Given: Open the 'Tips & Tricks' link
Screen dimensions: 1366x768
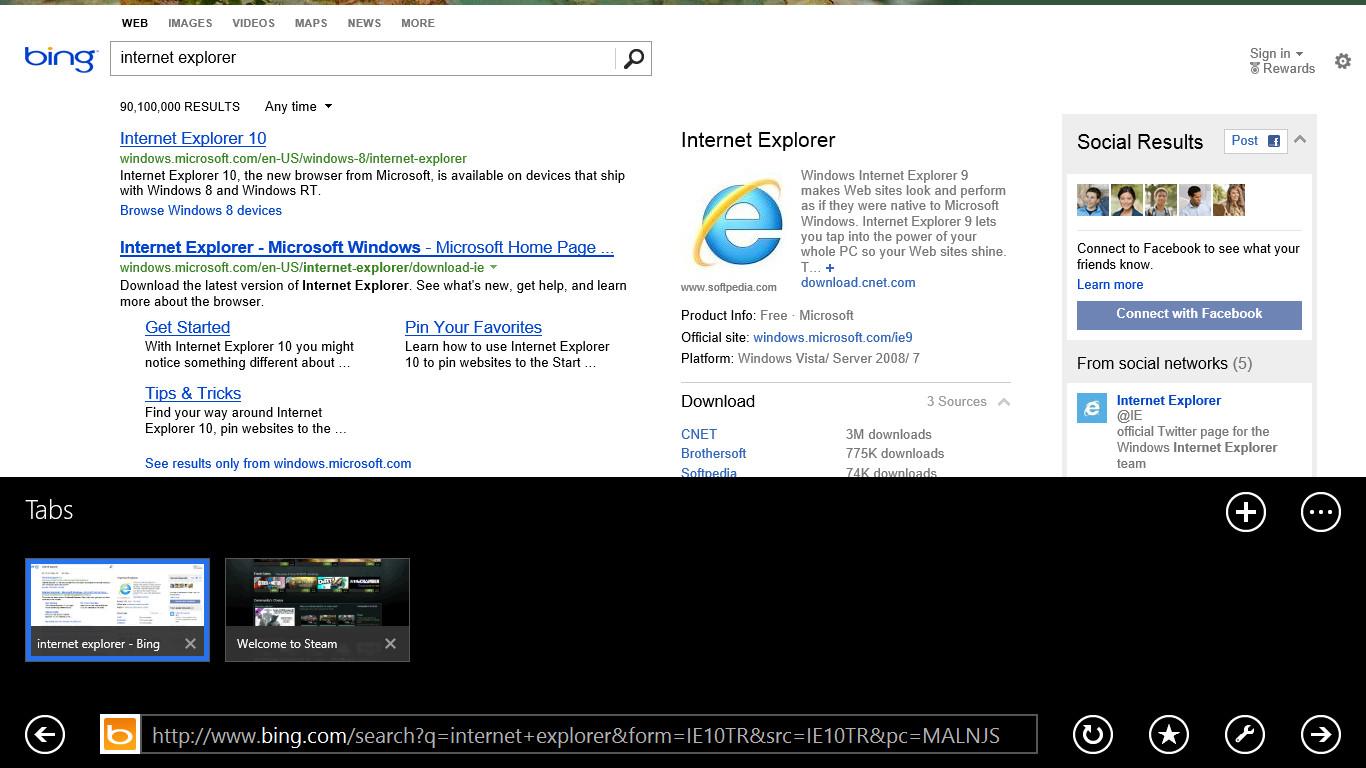Looking at the screenshot, I should pyautogui.click(x=193, y=394).
